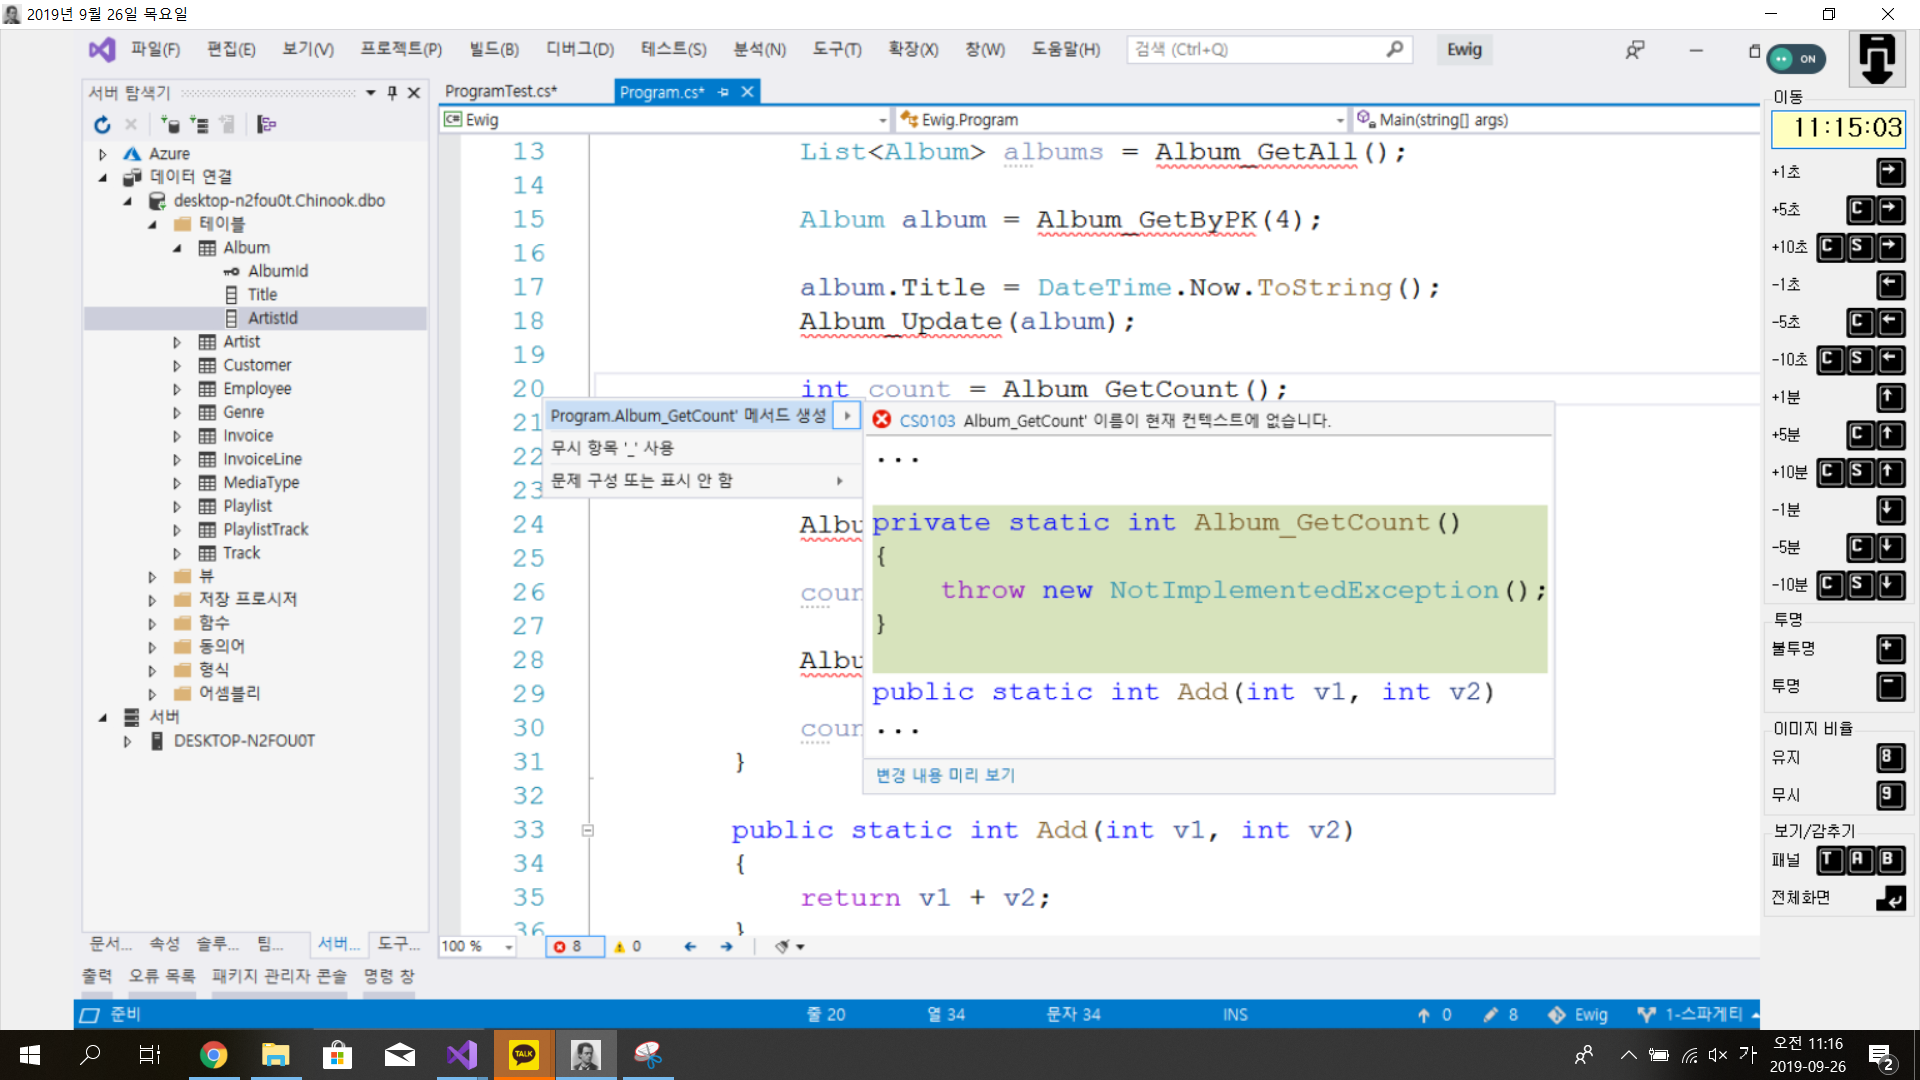Toggle auto-hide pin of Server Explorer
Viewport: 1920px width, 1080px height.
click(x=392, y=92)
